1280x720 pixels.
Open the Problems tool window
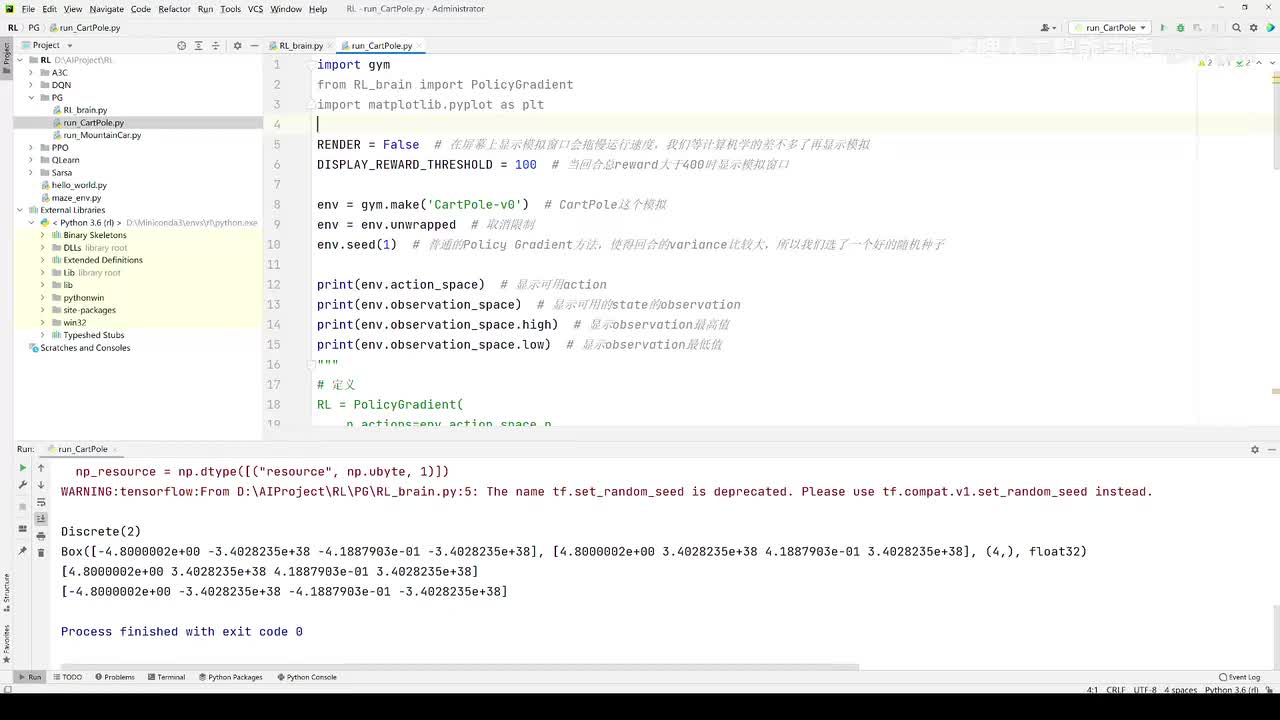(x=114, y=677)
